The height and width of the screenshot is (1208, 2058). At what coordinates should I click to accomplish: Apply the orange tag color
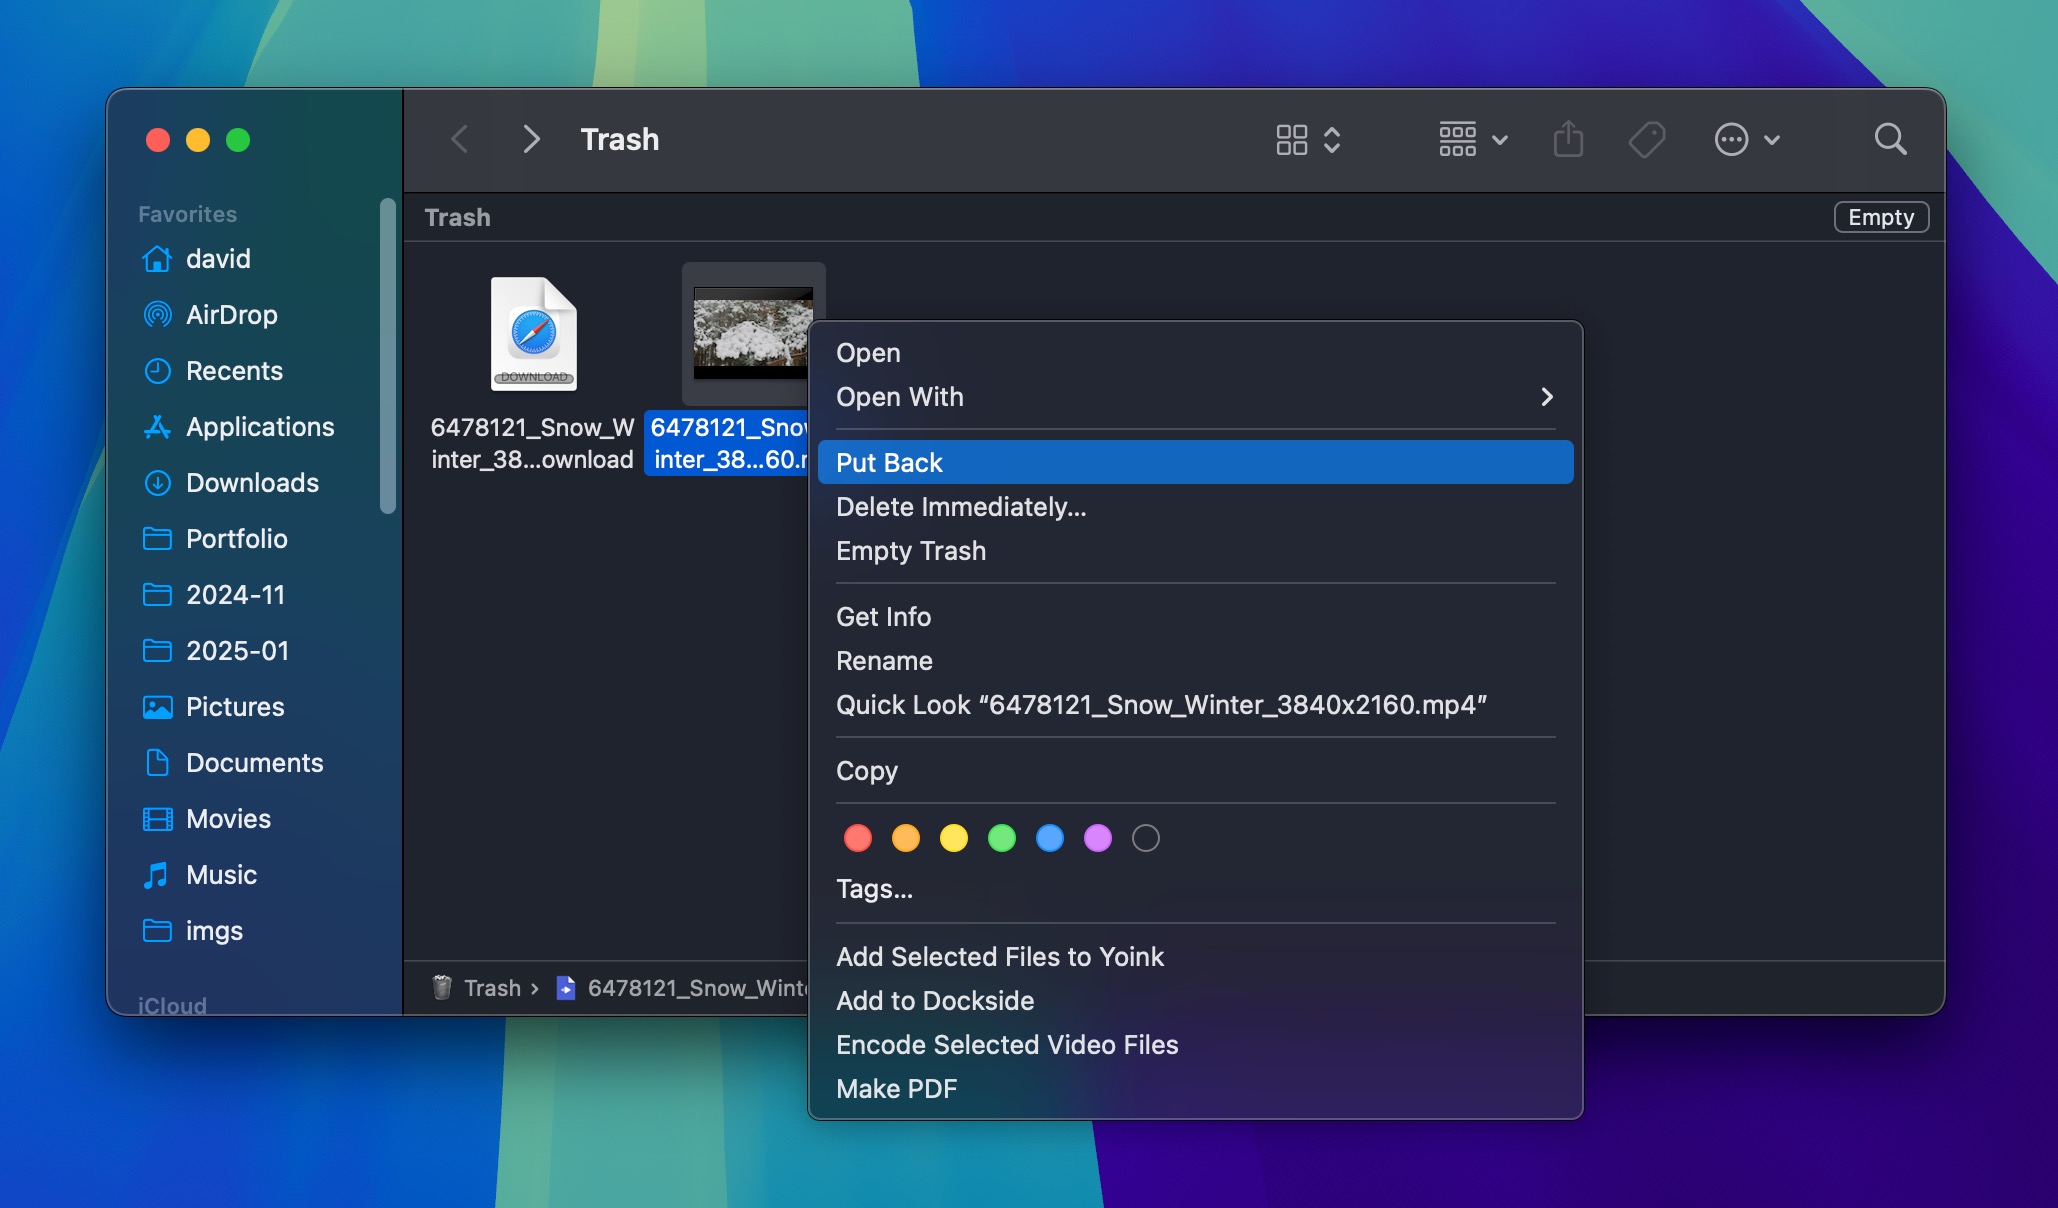point(906,838)
